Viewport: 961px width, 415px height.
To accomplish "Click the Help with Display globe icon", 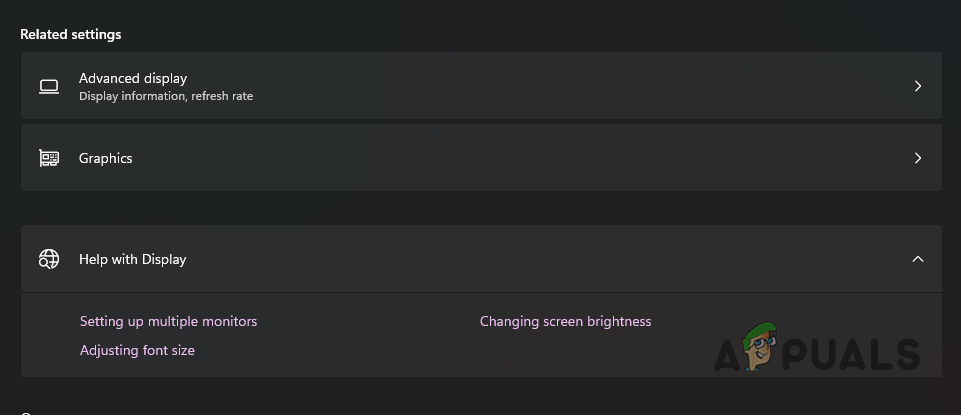I will 49,259.
